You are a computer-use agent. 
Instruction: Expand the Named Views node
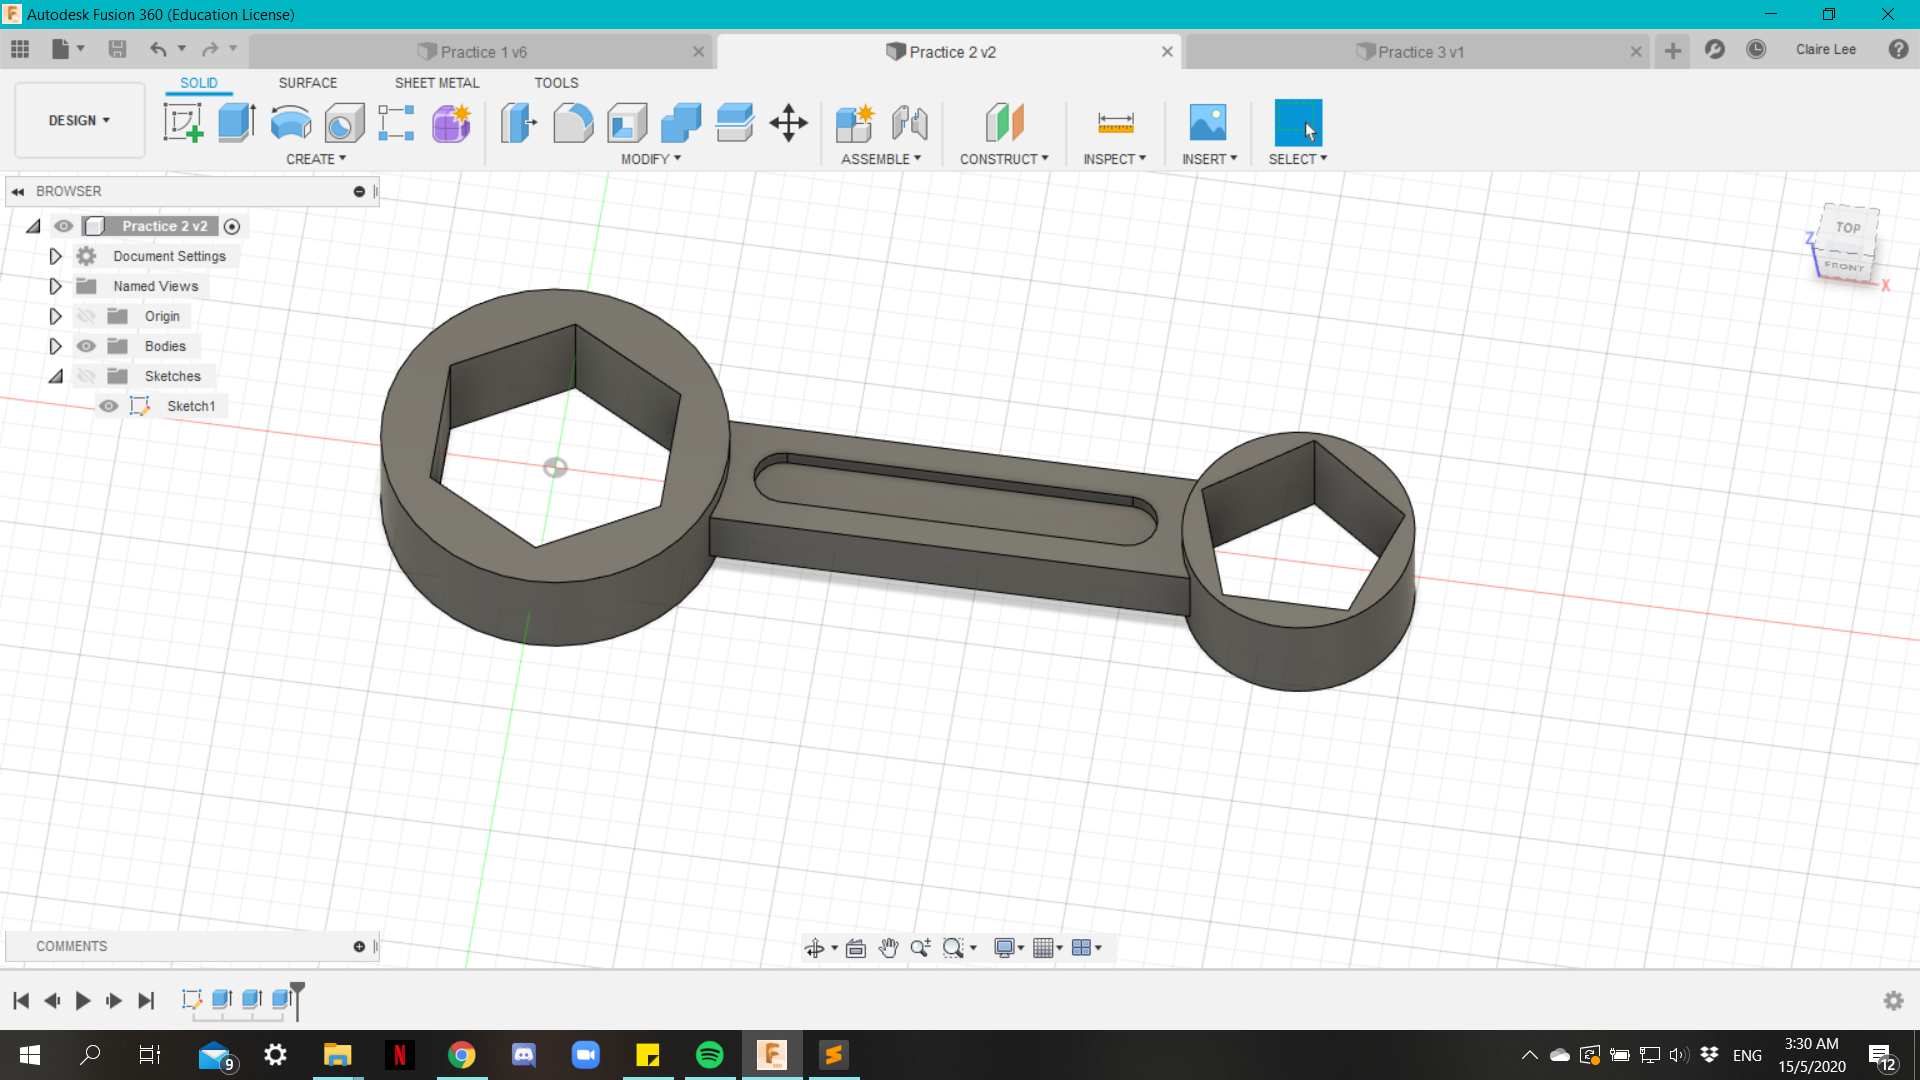(55, 286)
